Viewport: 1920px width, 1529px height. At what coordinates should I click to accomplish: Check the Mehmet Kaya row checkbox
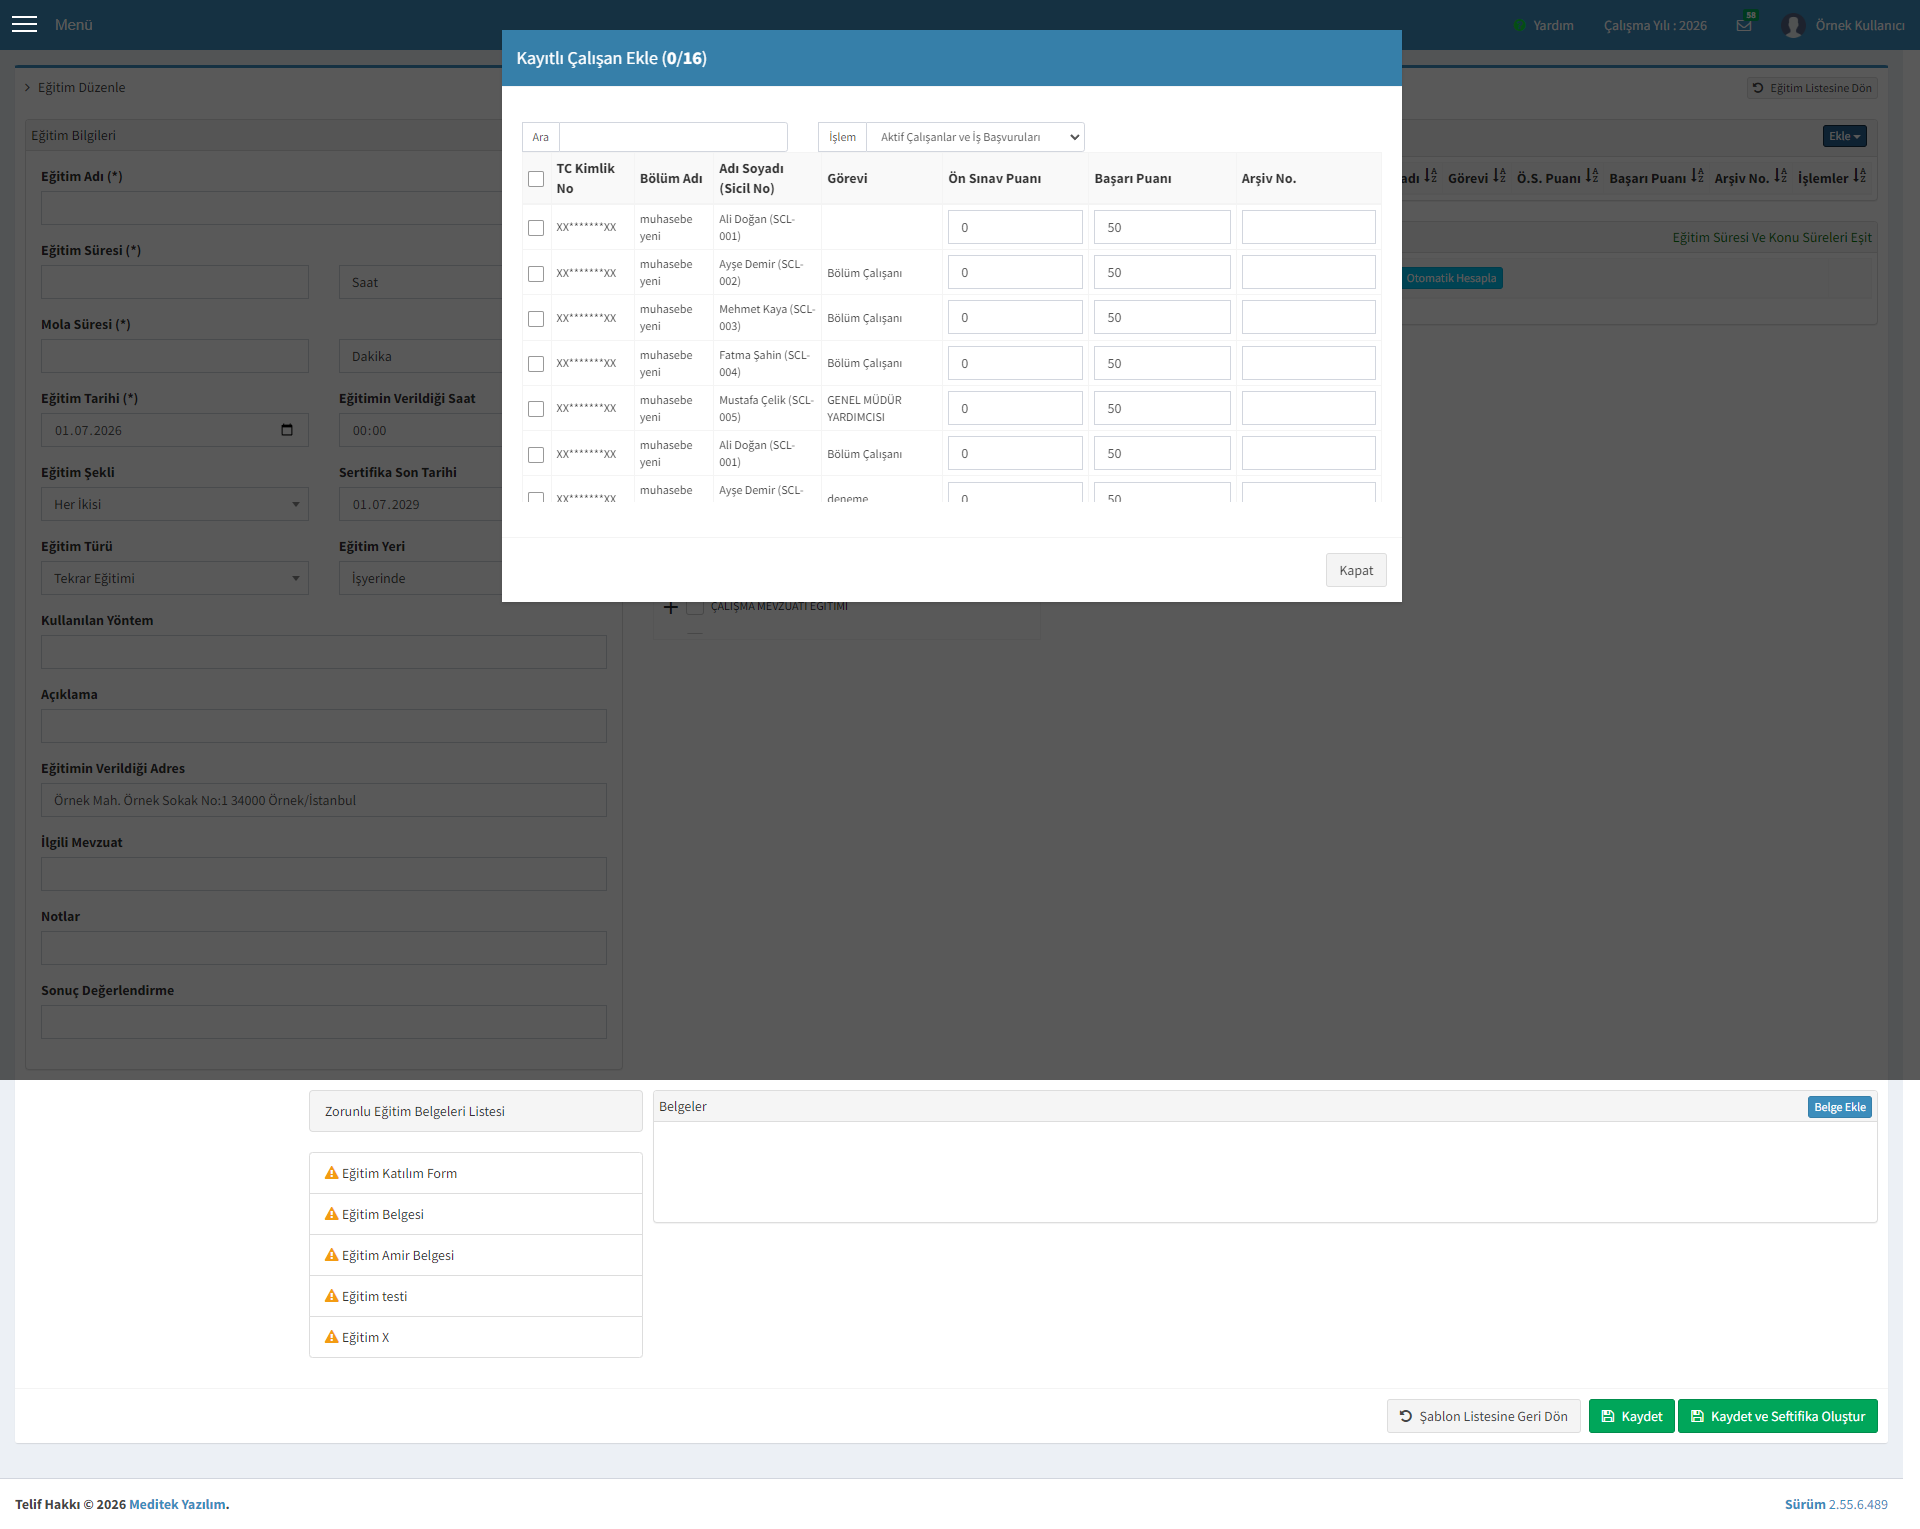pos(536,318)
